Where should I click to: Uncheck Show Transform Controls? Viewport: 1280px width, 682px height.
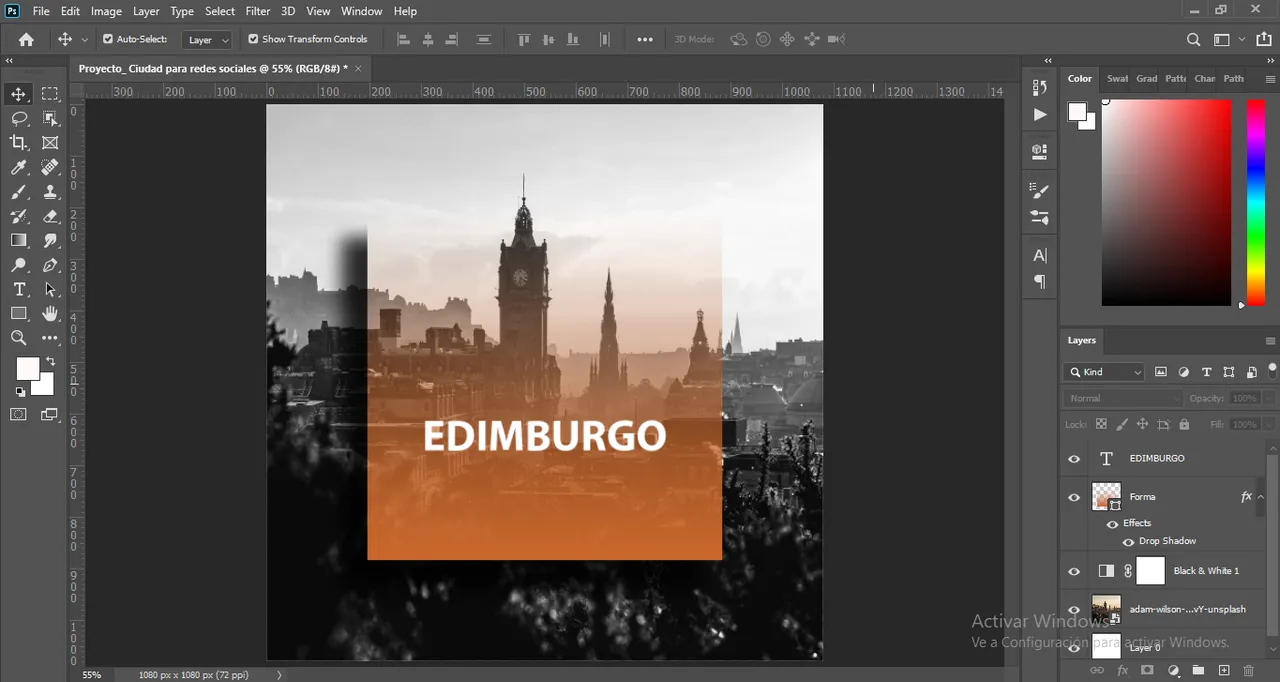tap(253, 39)
